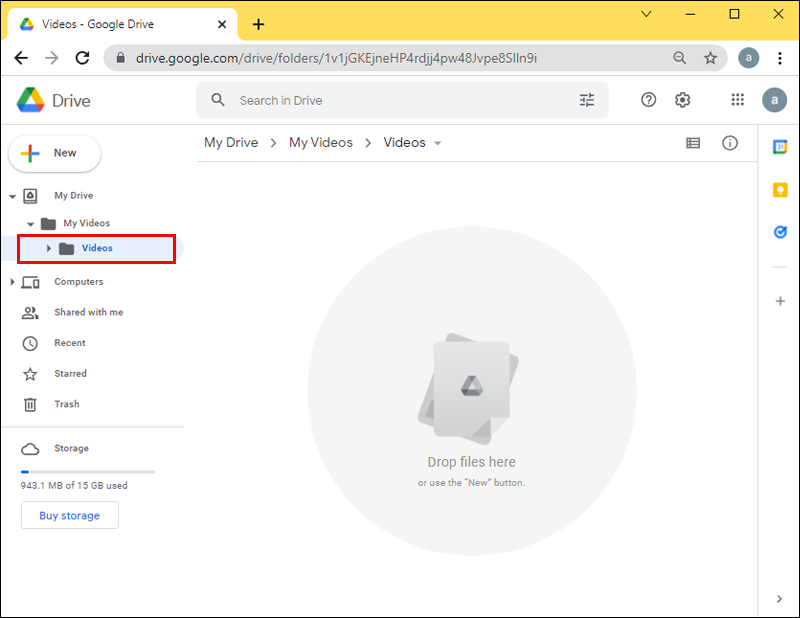Show folder details info icon
This screenshot has height=618, width=800.
pyautogui.click(x=730, y=143)
